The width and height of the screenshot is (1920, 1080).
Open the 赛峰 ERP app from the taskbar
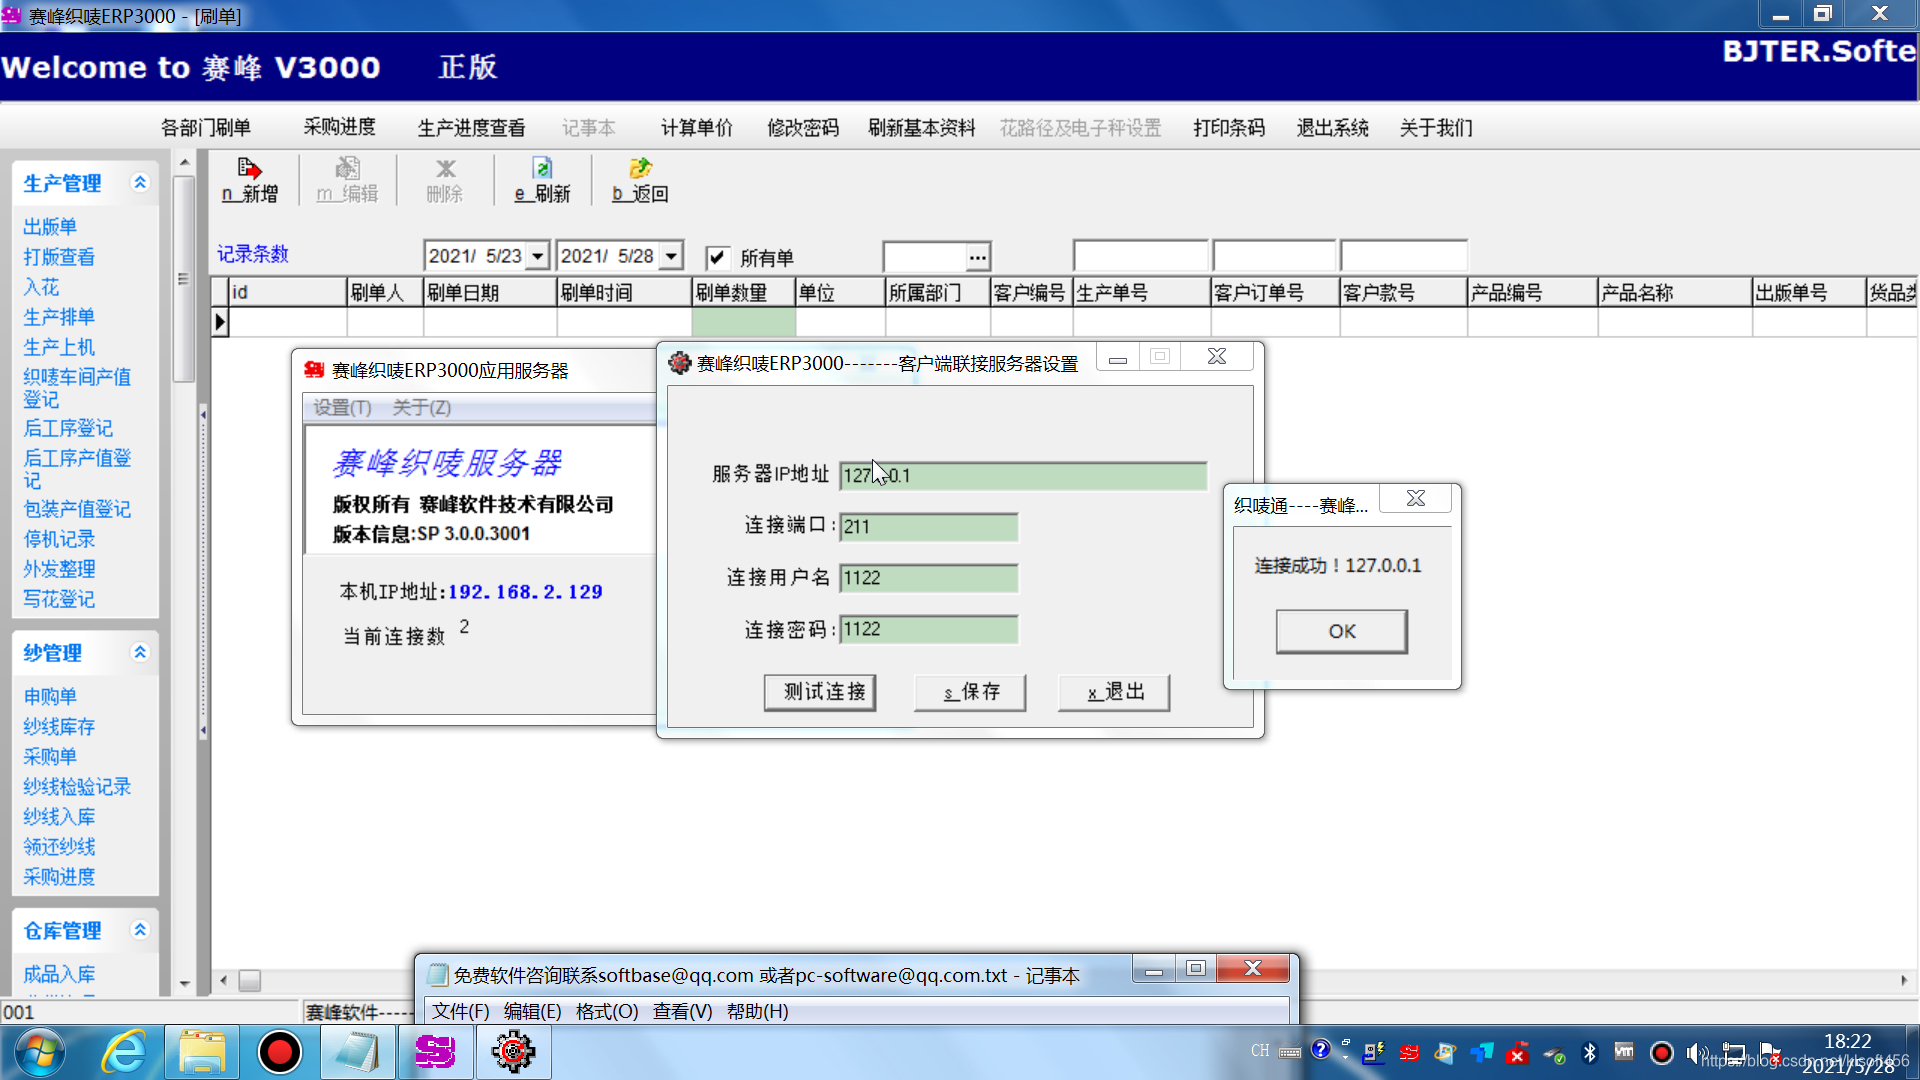[x=435, y=1052]
